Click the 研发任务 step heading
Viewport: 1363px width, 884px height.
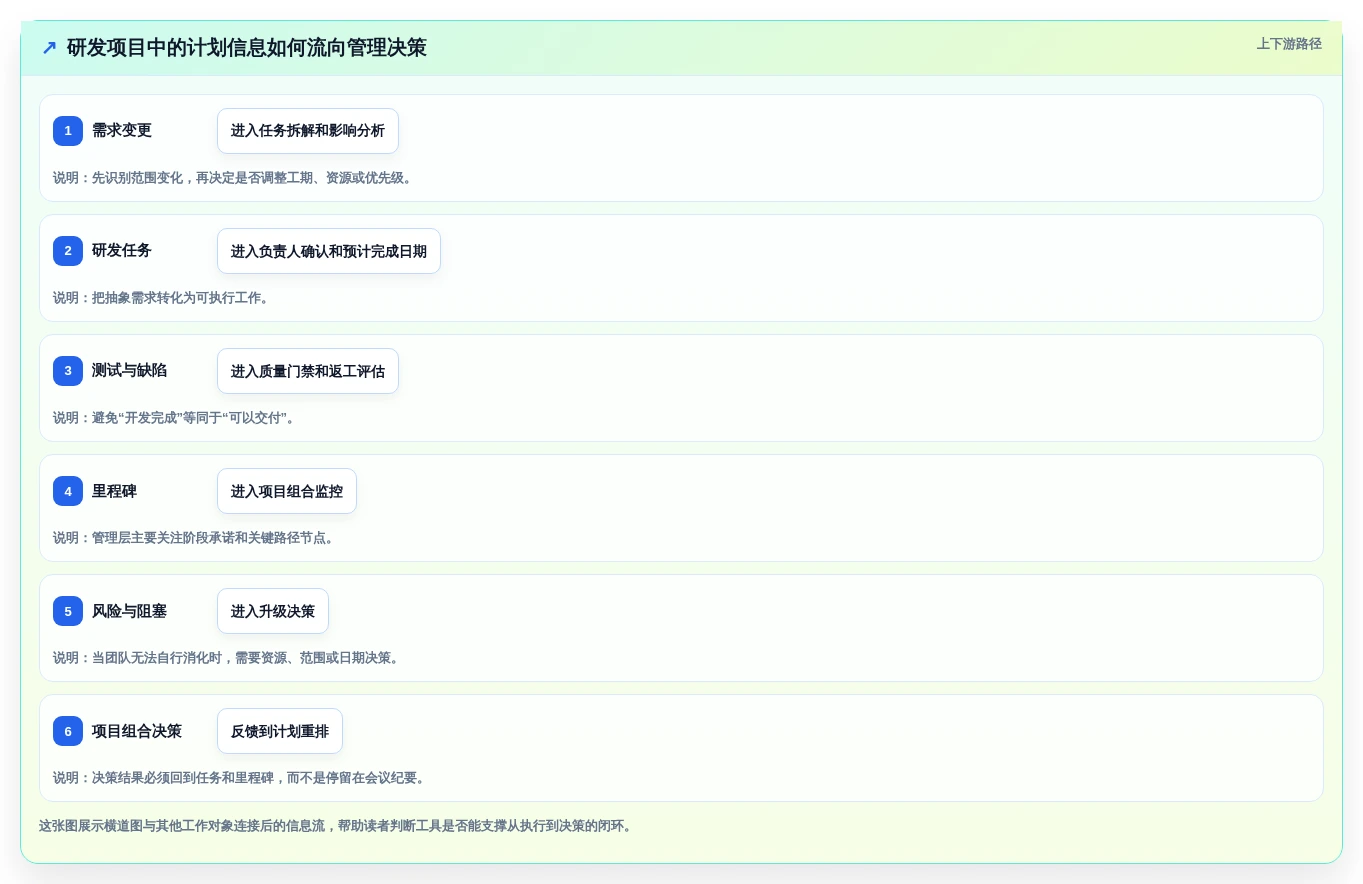click(x=122, y=251)
